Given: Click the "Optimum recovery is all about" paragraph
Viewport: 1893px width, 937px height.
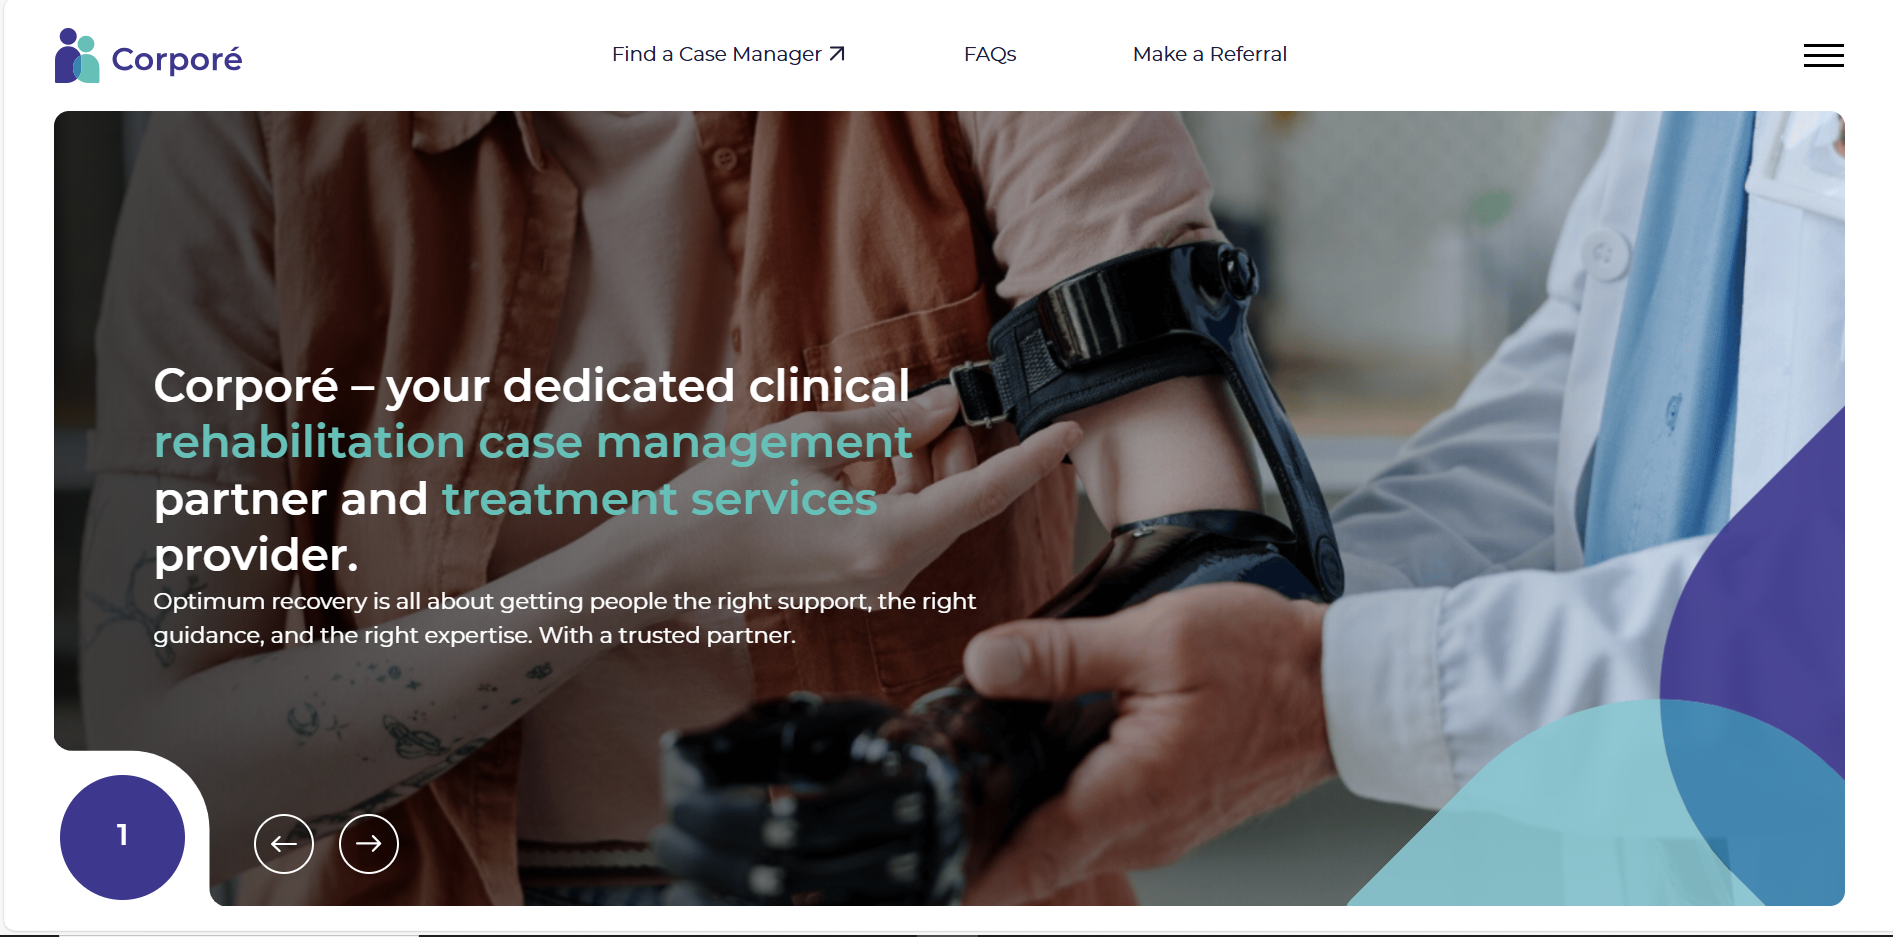Looking at the screenshot, I should [564, 618].
